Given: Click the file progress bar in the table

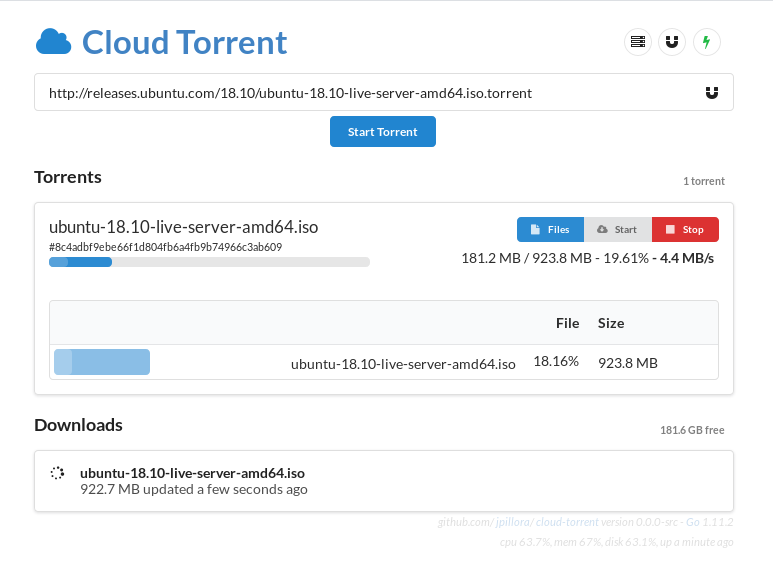Looking at the screenshot, I should [x=102, y=362].
